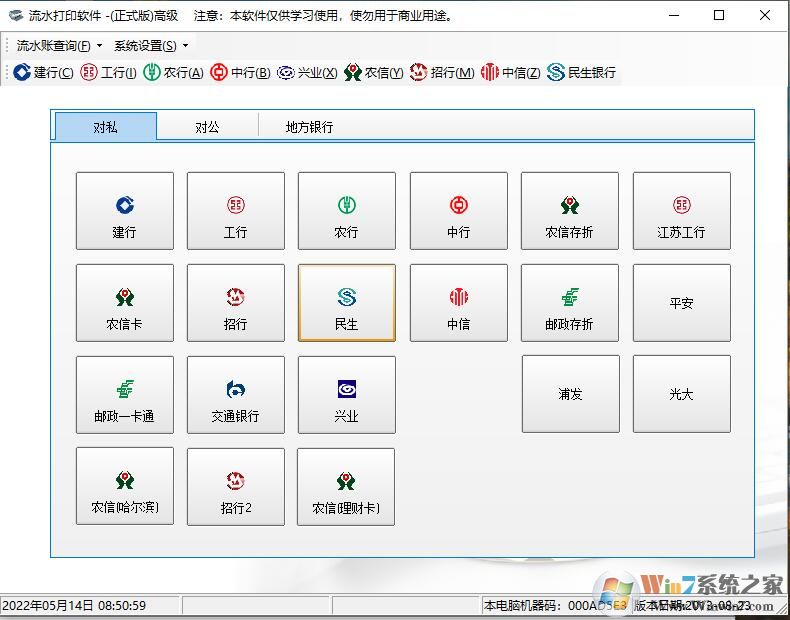This screenshot has width=790, height=620.
Task: Click the 浦发 button
Action: pyautogui.click(x=570, y=394)
